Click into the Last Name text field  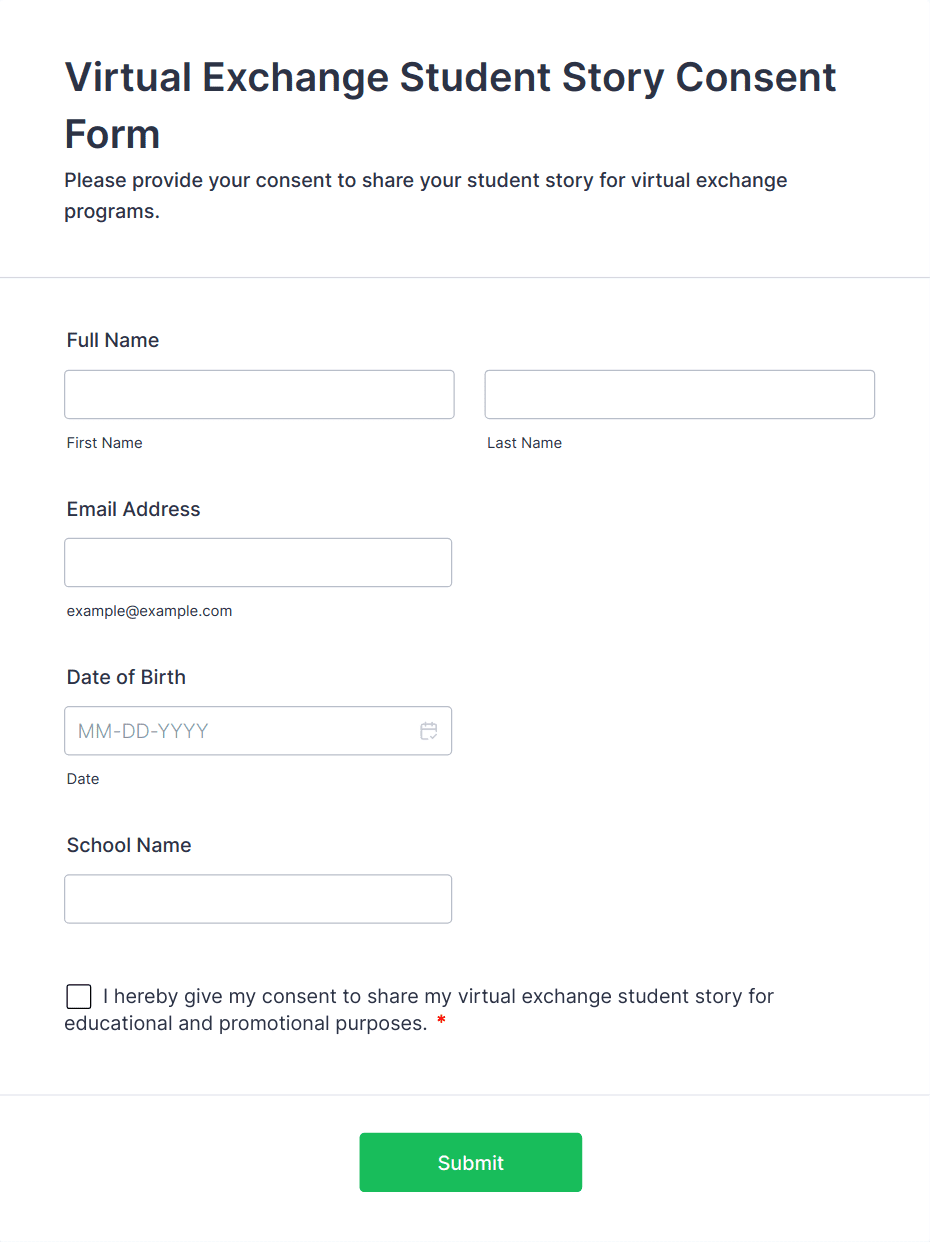click(x=679, y=395)
